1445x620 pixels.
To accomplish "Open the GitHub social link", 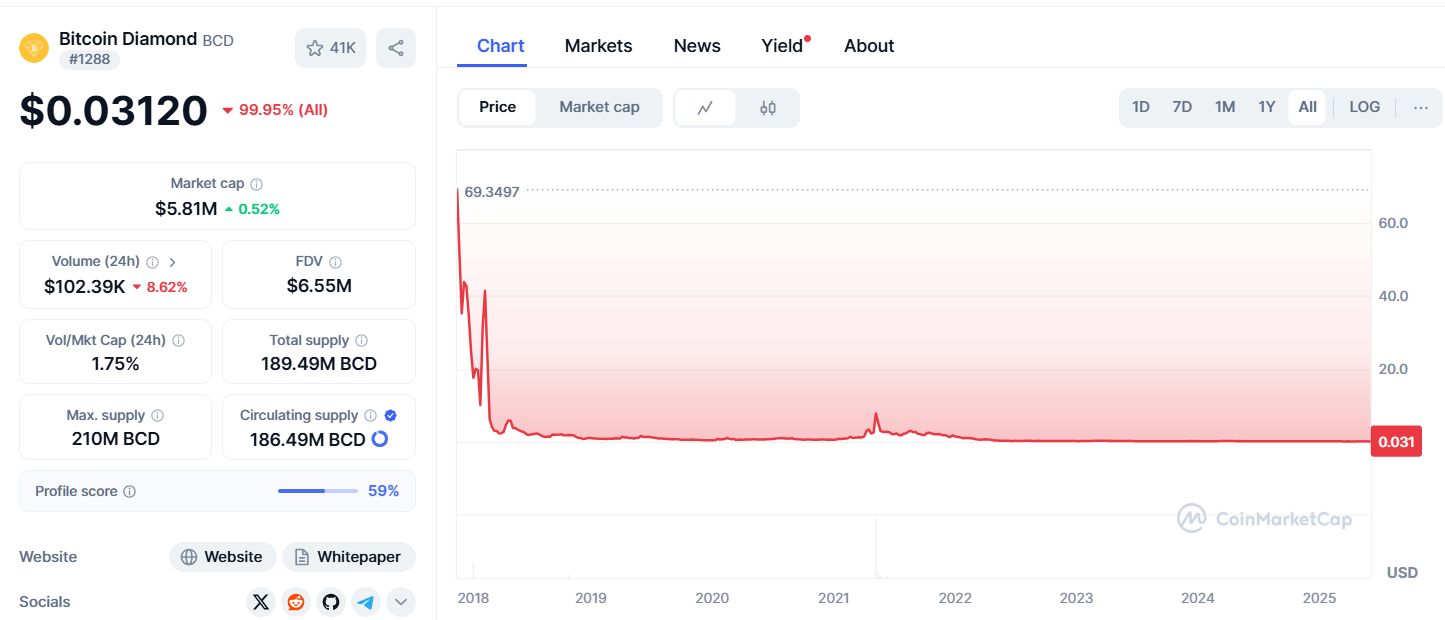I will 331,602.
